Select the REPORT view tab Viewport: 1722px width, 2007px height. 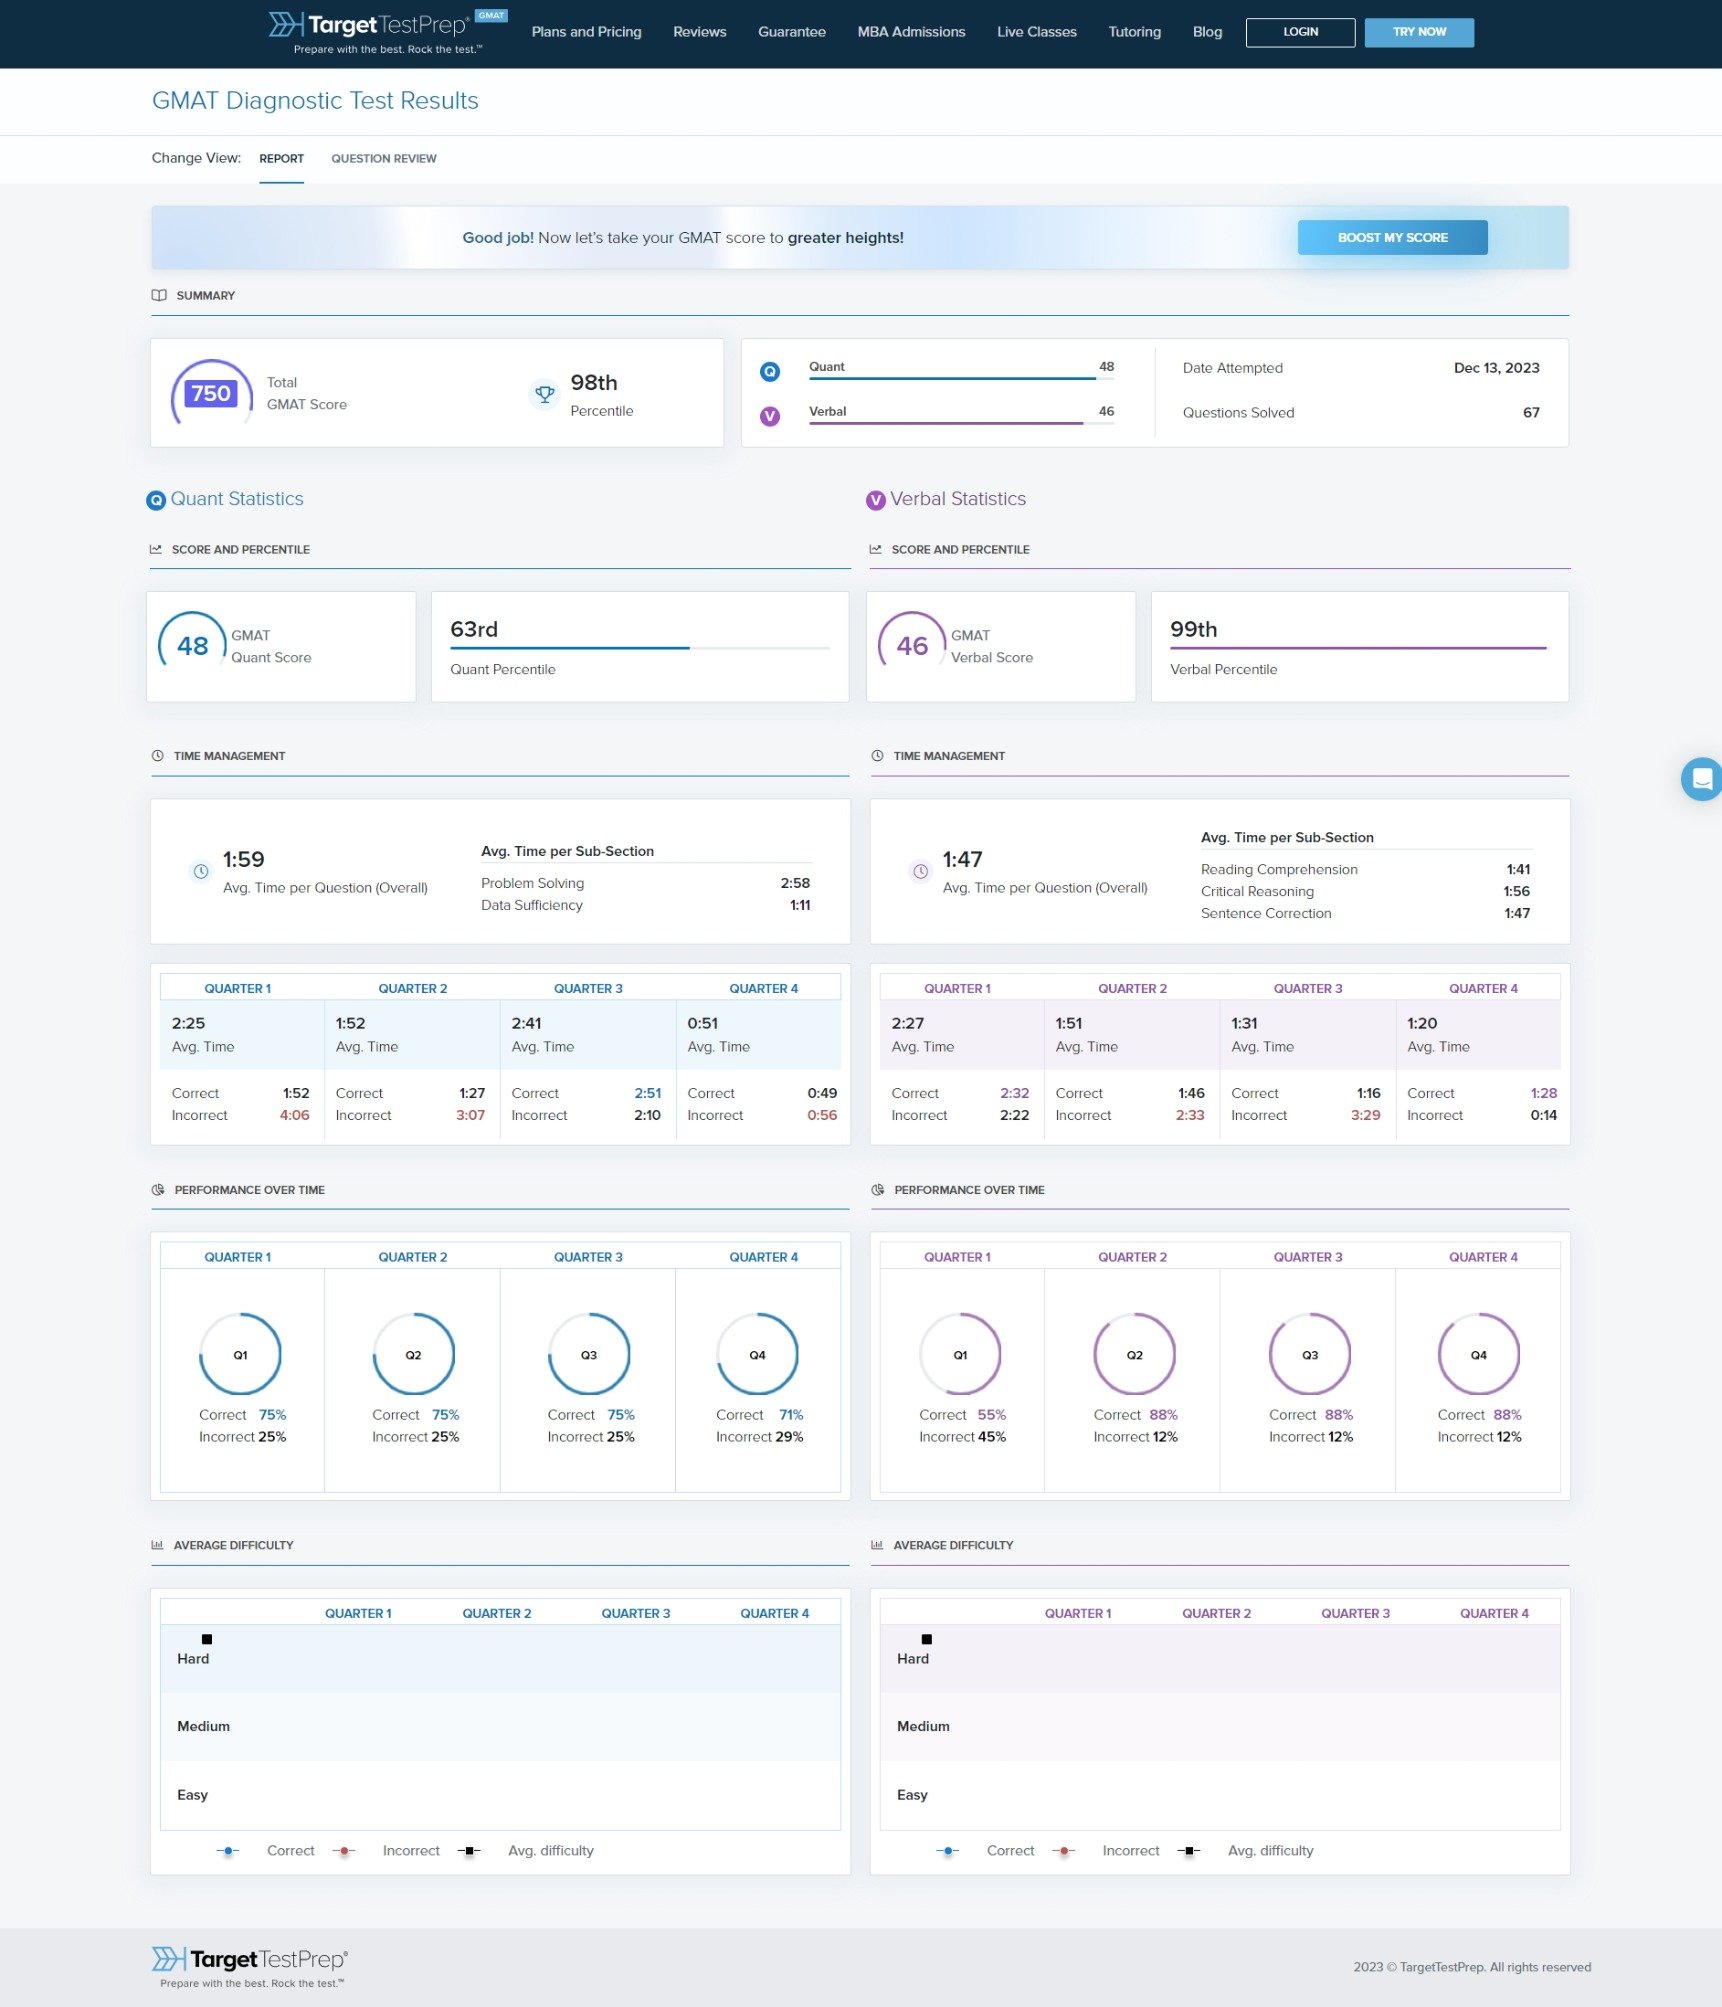282,159
